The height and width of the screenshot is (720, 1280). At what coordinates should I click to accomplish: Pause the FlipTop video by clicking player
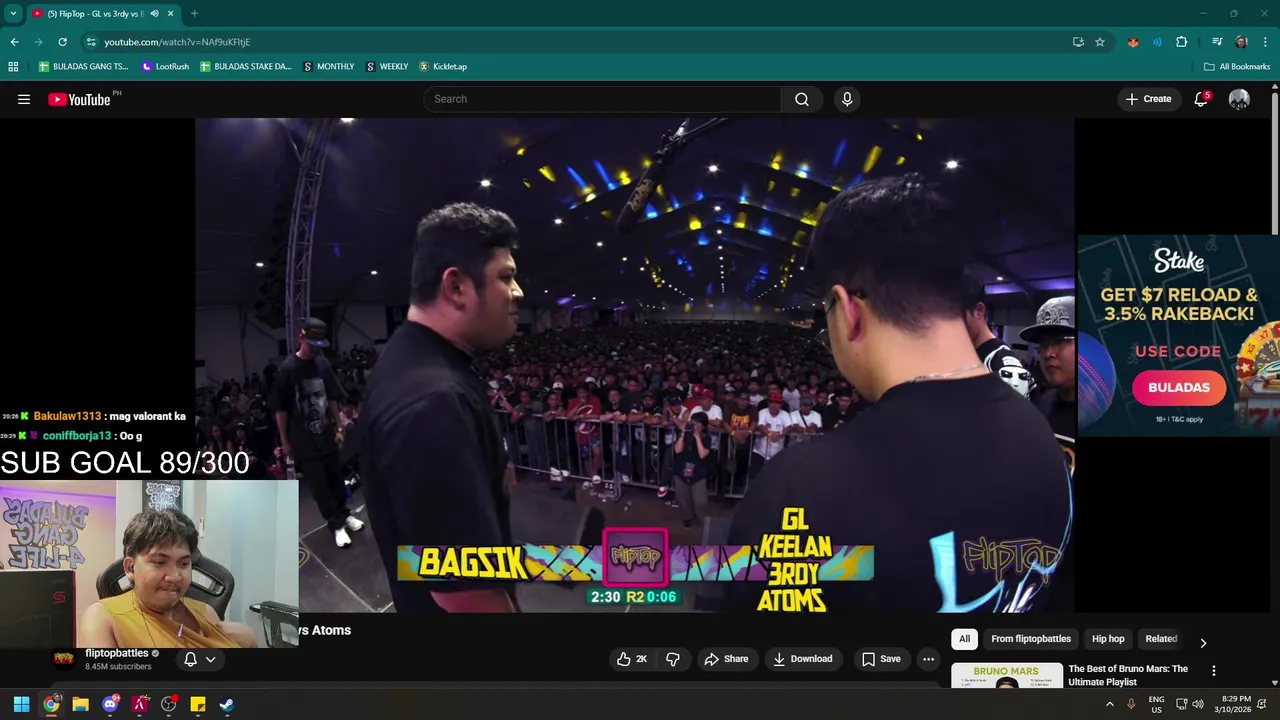634,365
